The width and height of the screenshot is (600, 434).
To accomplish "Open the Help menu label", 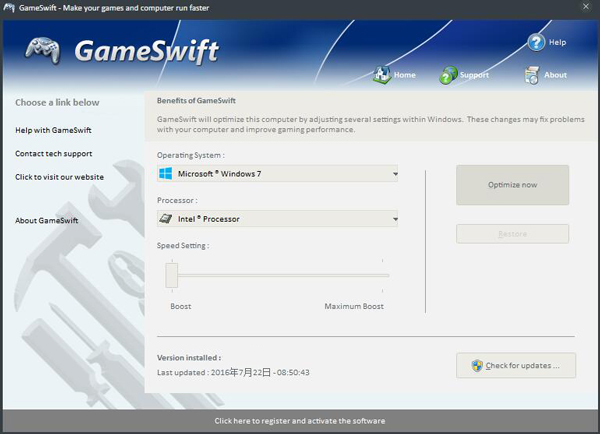I will (x=557, y=42).
